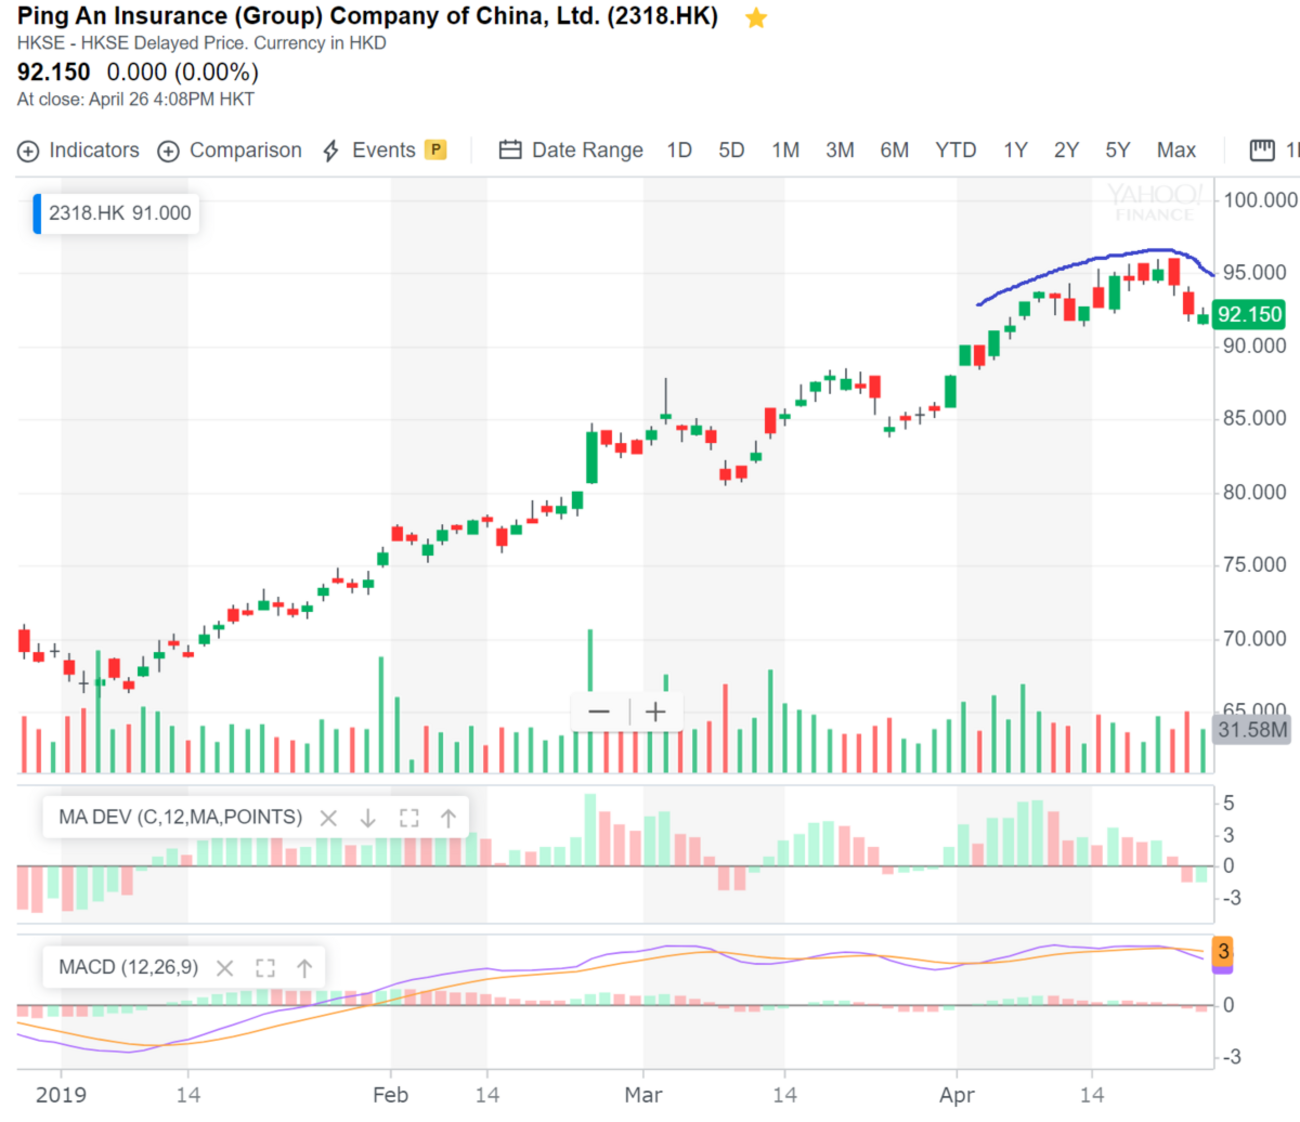Screen dimensions: 1300x1122
Task: Click the blue color bar in 2318.HK legend
Action: click(x=37, y=213)
